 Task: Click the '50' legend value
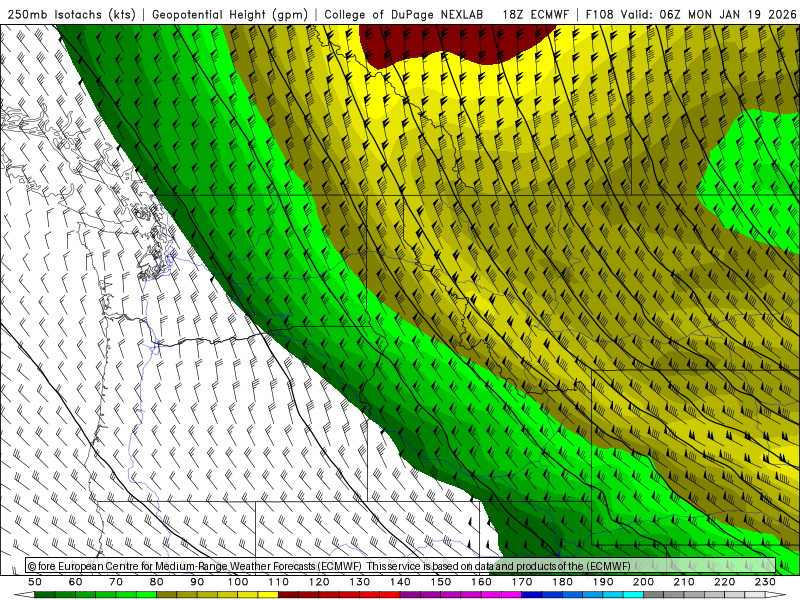coord(35,582)
